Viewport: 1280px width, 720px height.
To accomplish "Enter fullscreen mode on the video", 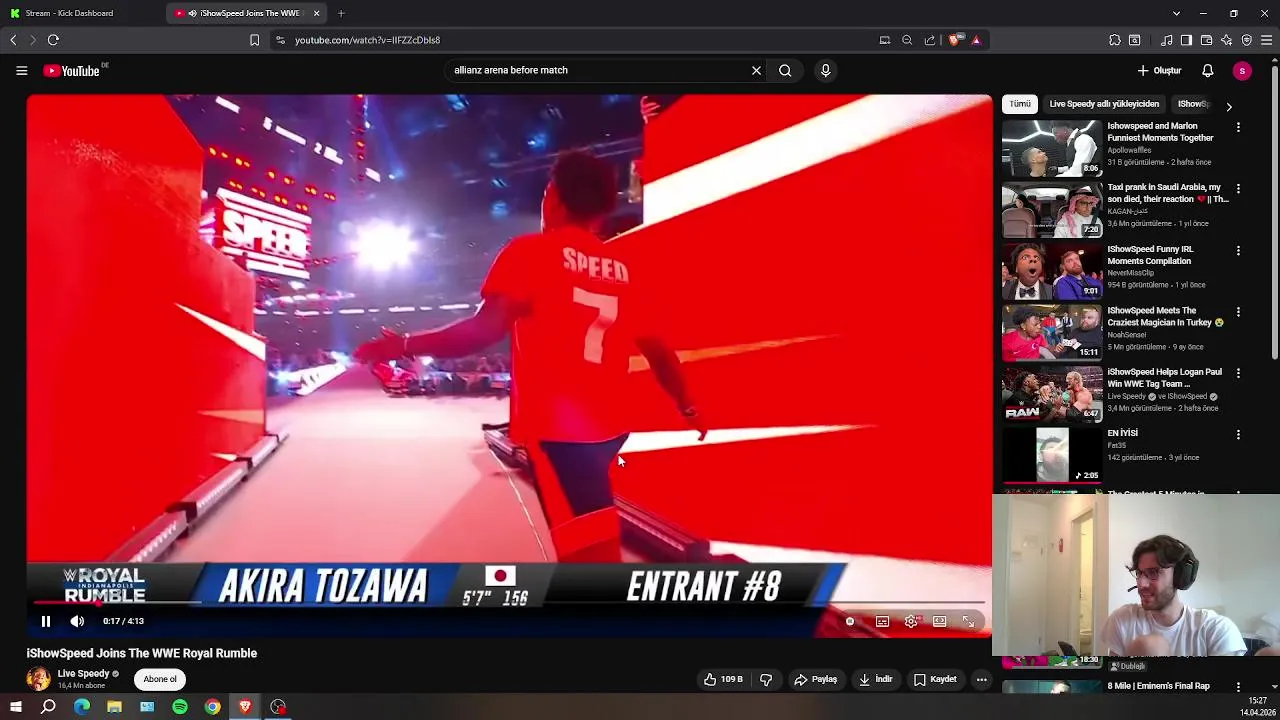I will [x=968, y=621].
